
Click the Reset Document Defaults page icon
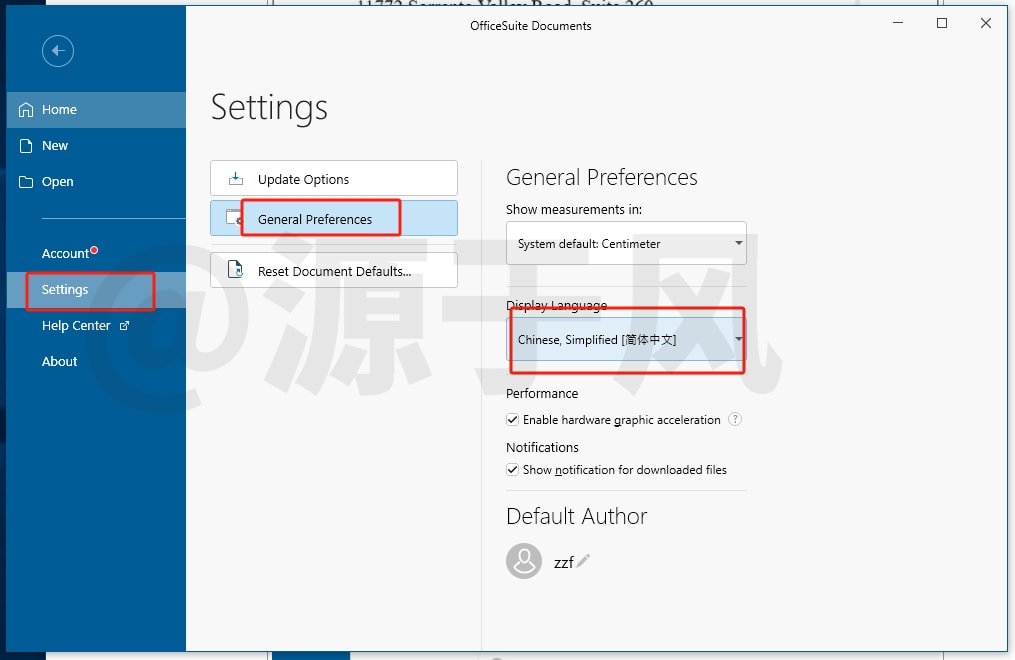pyautogui.click(x=236, y=269)
